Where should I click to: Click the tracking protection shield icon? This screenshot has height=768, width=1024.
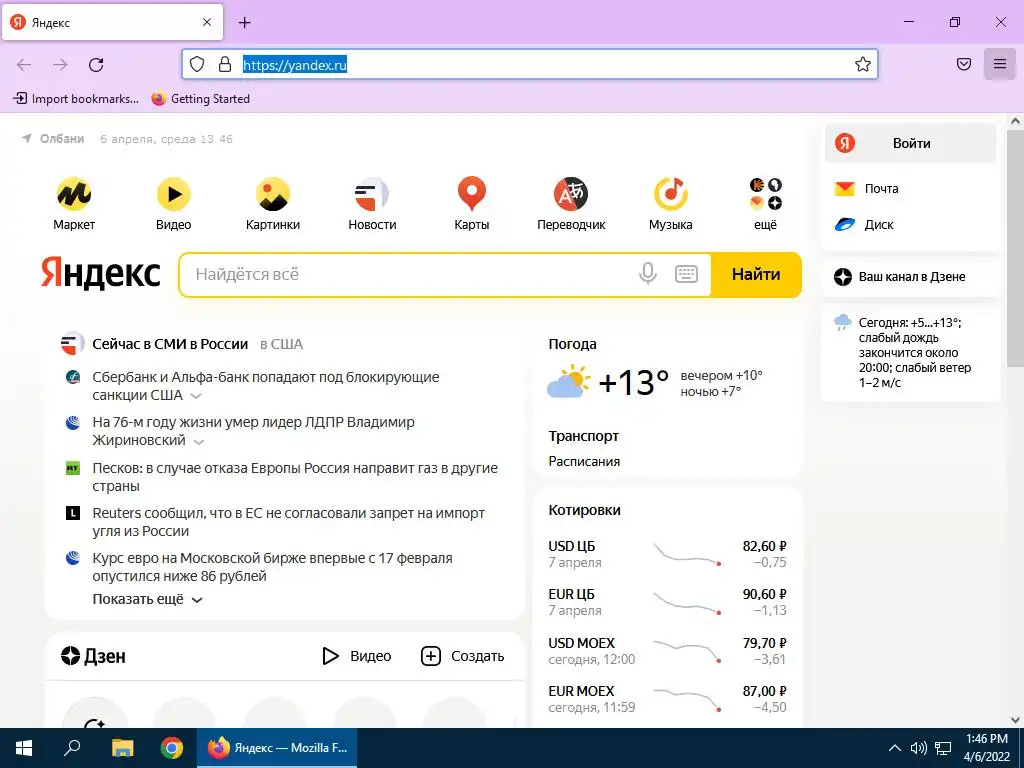click(197, 64)
